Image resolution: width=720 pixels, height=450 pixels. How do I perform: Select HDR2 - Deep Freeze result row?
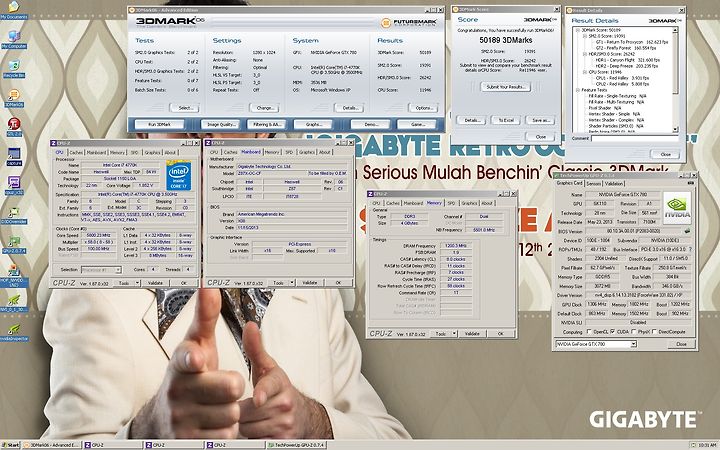click(x=627, y=66)
